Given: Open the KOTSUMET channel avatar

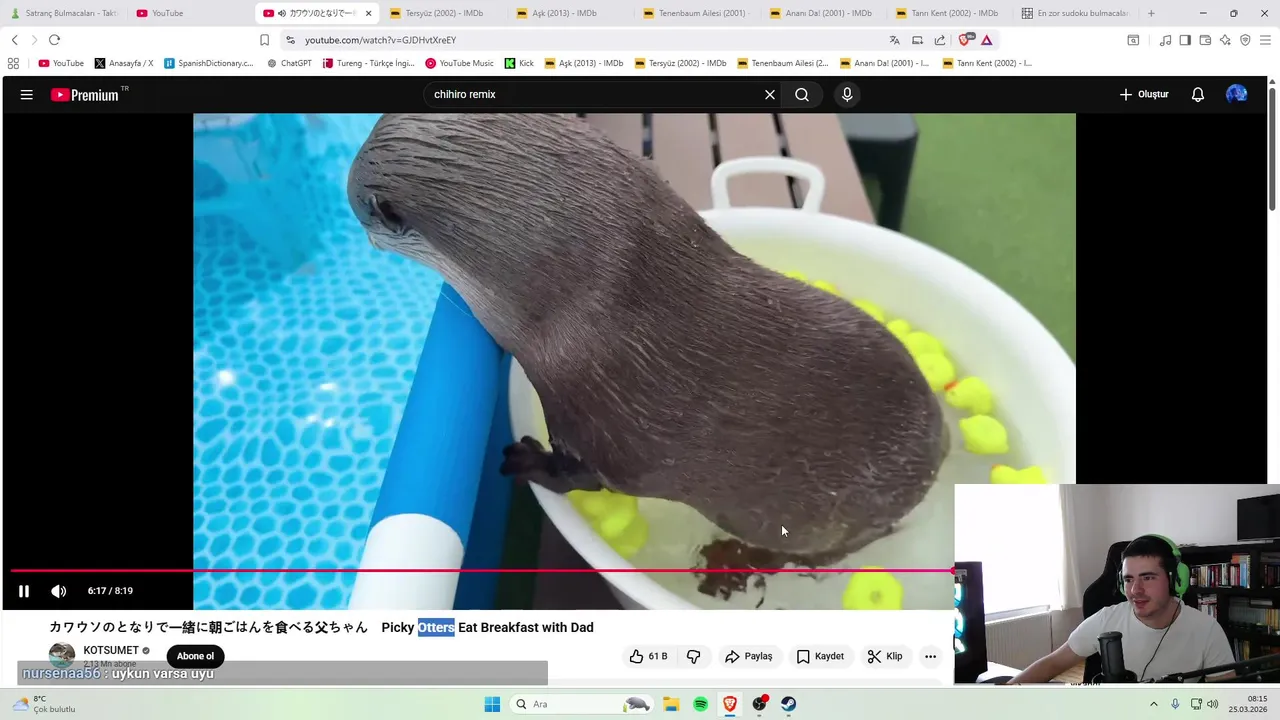Looking at the screenshot, I should point(62,656).
